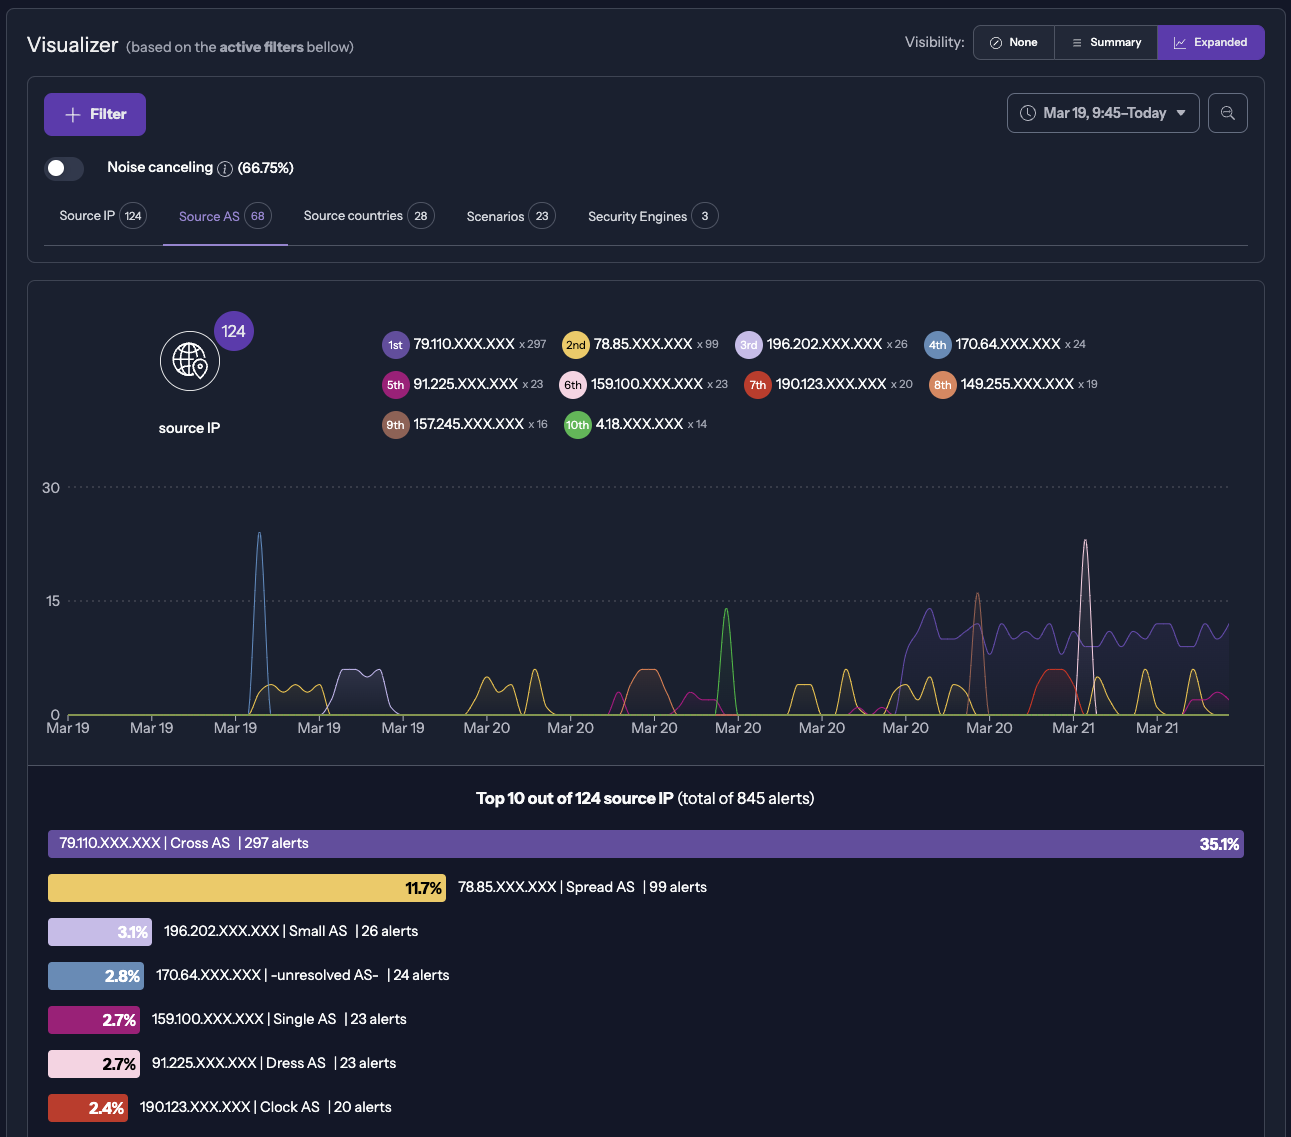1291x1137 pixels.
Task: Toggle the Noise canceling switch
Action: [64, 168]
